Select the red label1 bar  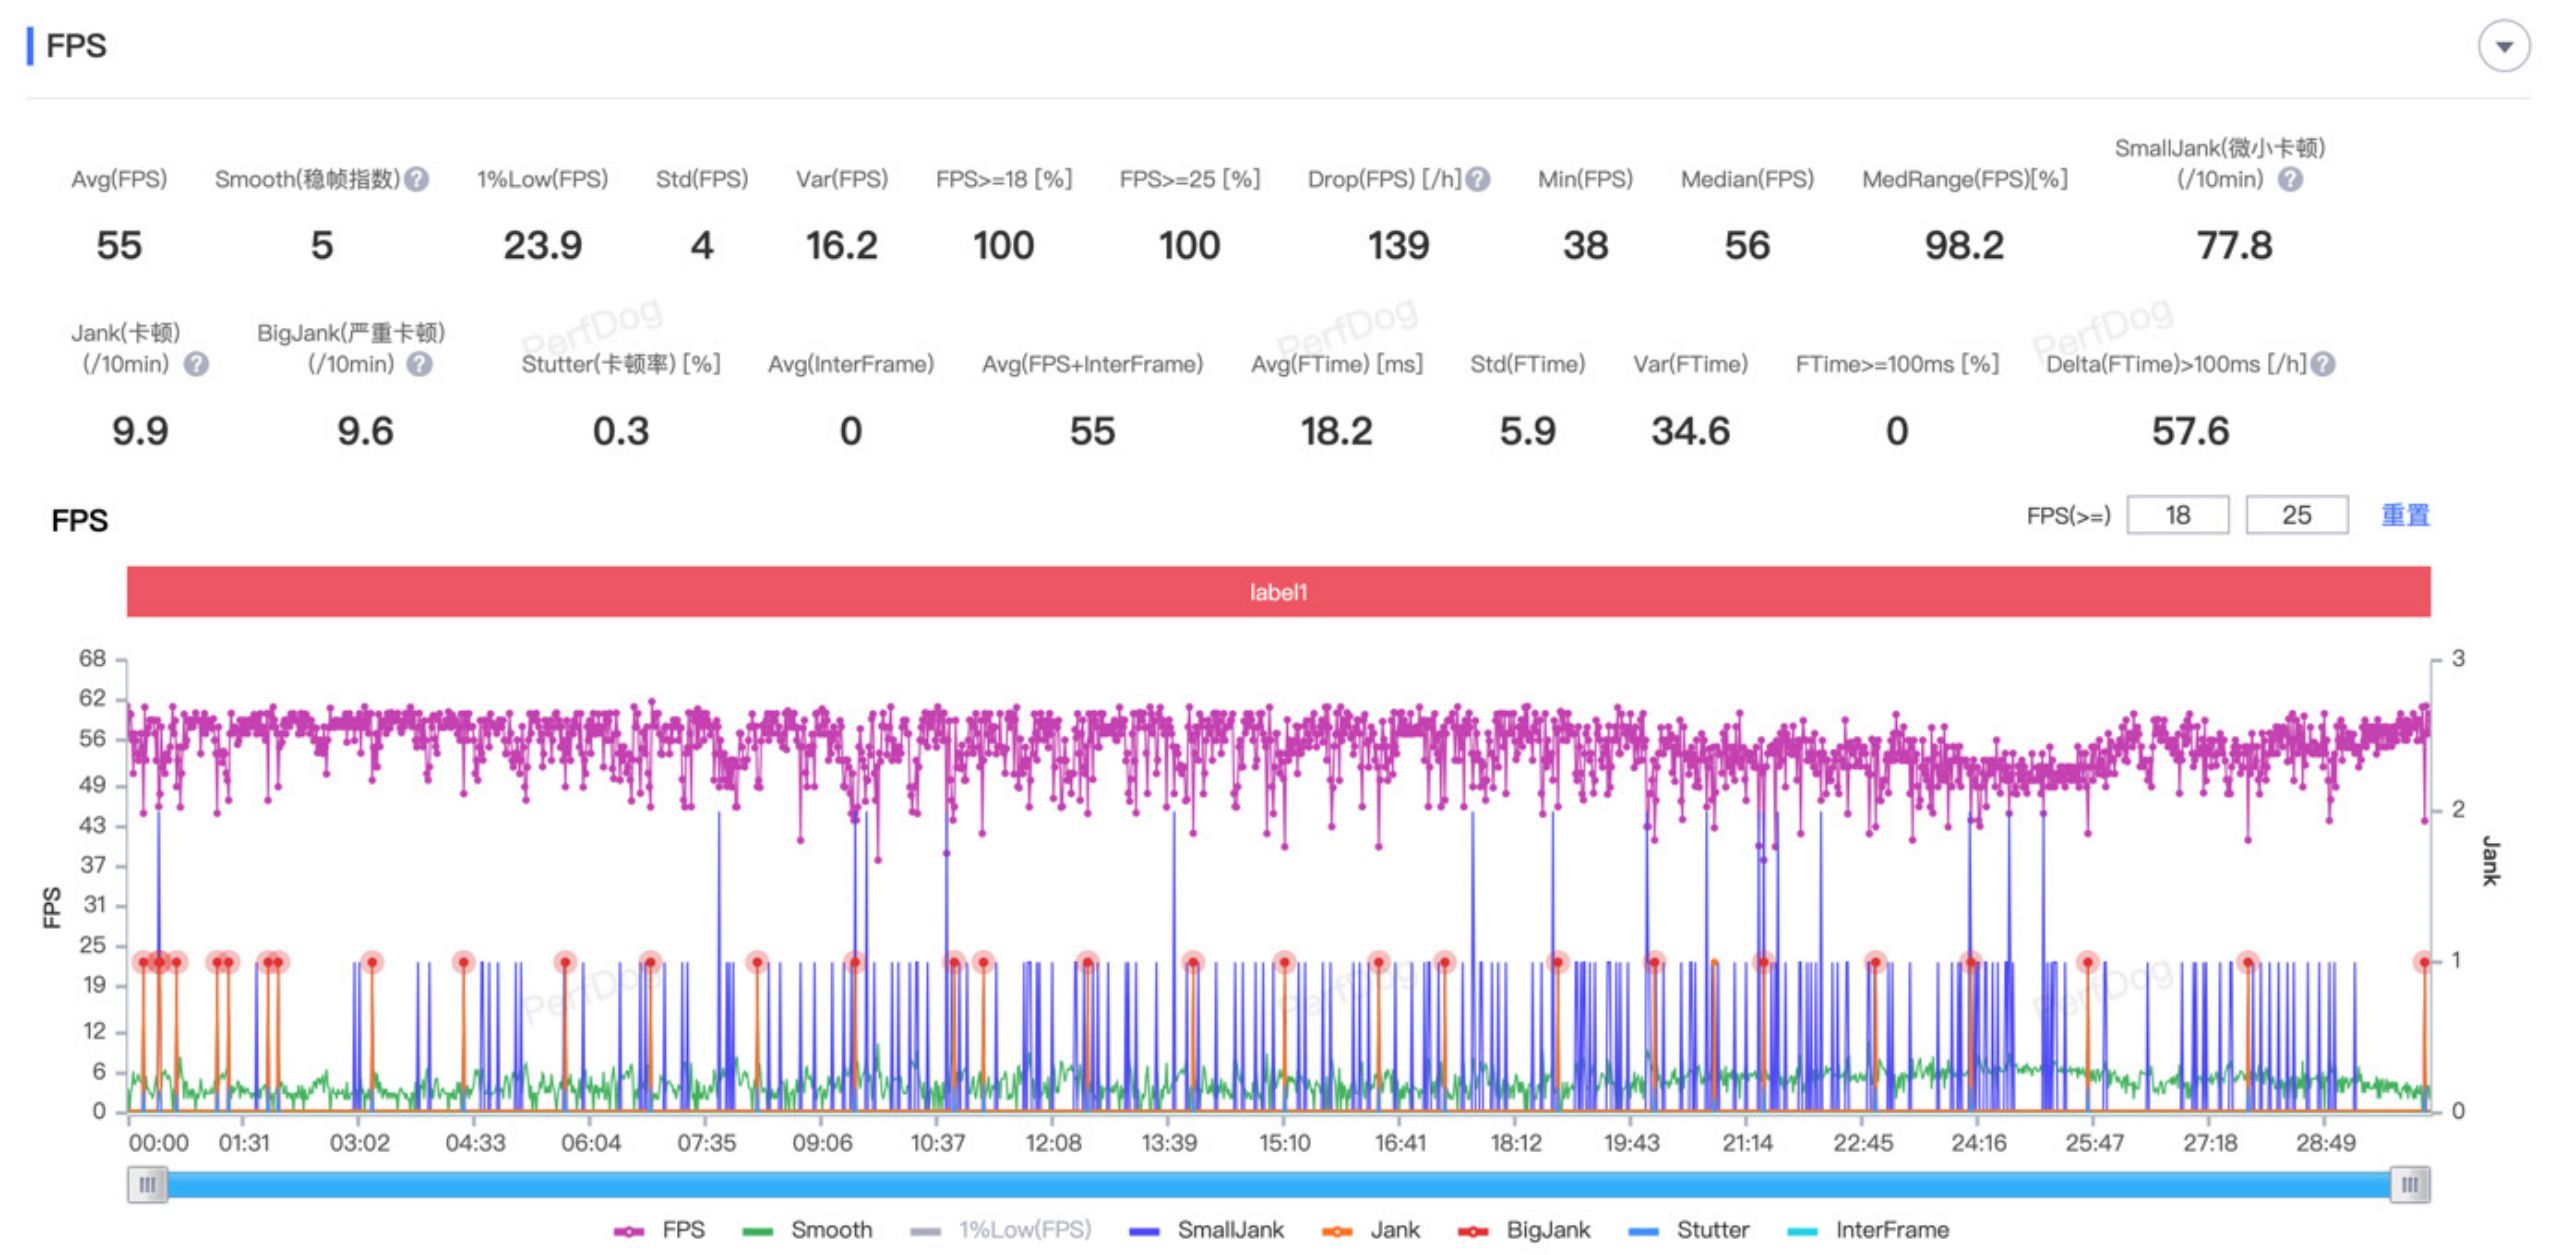pyautogui.click(x=1278, y=592)
